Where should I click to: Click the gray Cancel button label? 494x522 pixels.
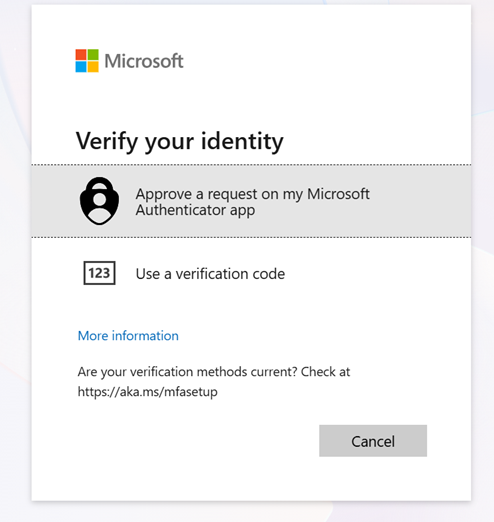click(373, 441)
